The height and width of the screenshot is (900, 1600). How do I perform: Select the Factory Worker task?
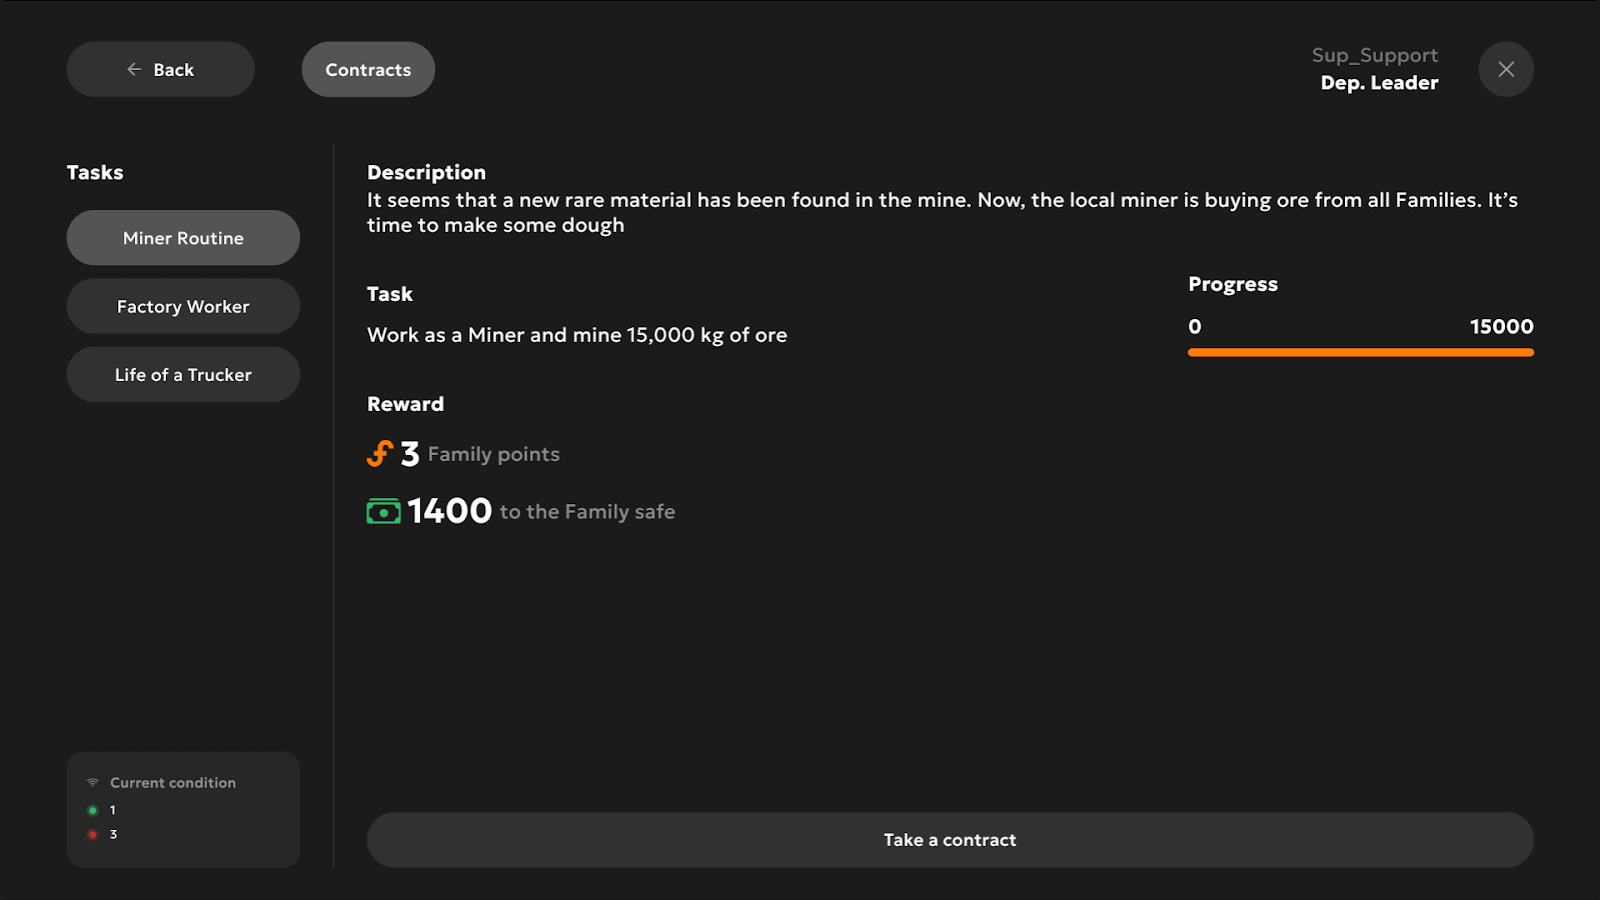[183, 306]
